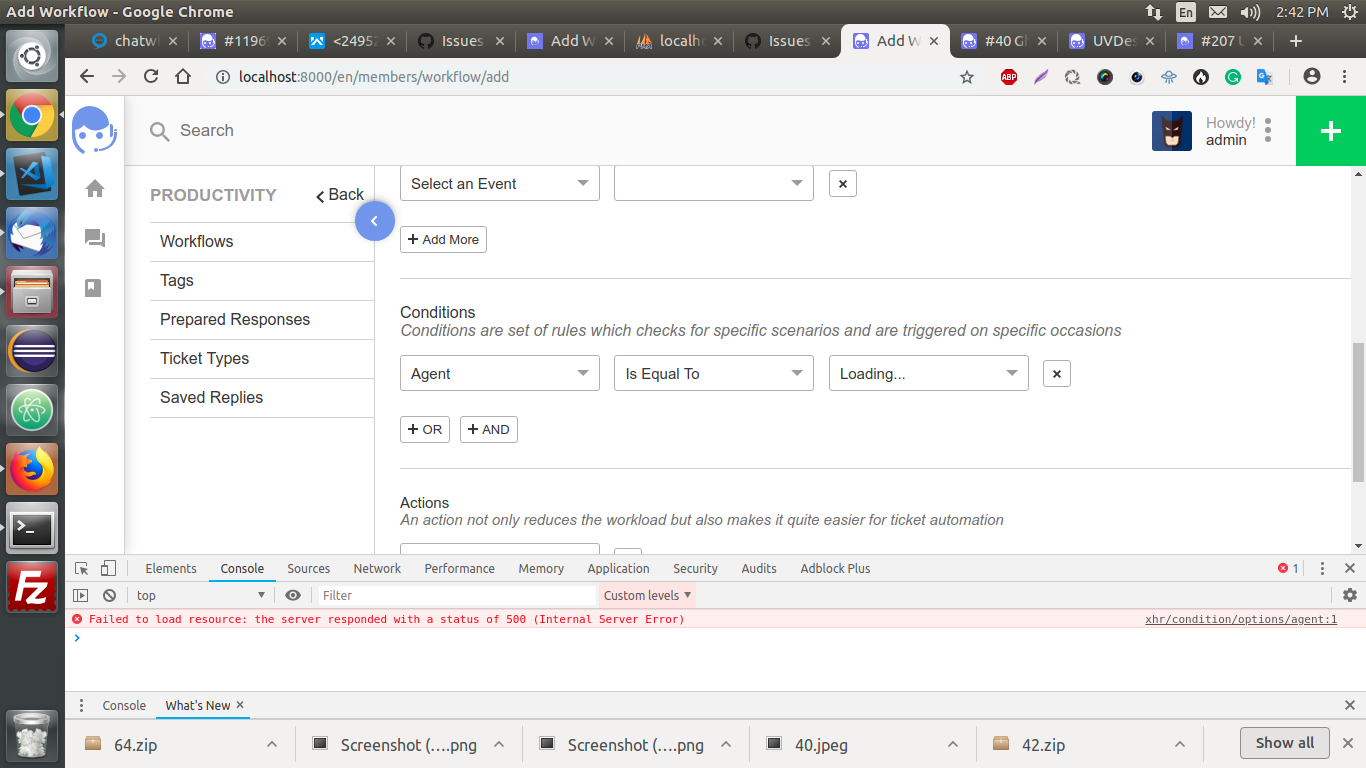Click the Add More button
This screenshot has height=768, width=1366.
[443, 239]
